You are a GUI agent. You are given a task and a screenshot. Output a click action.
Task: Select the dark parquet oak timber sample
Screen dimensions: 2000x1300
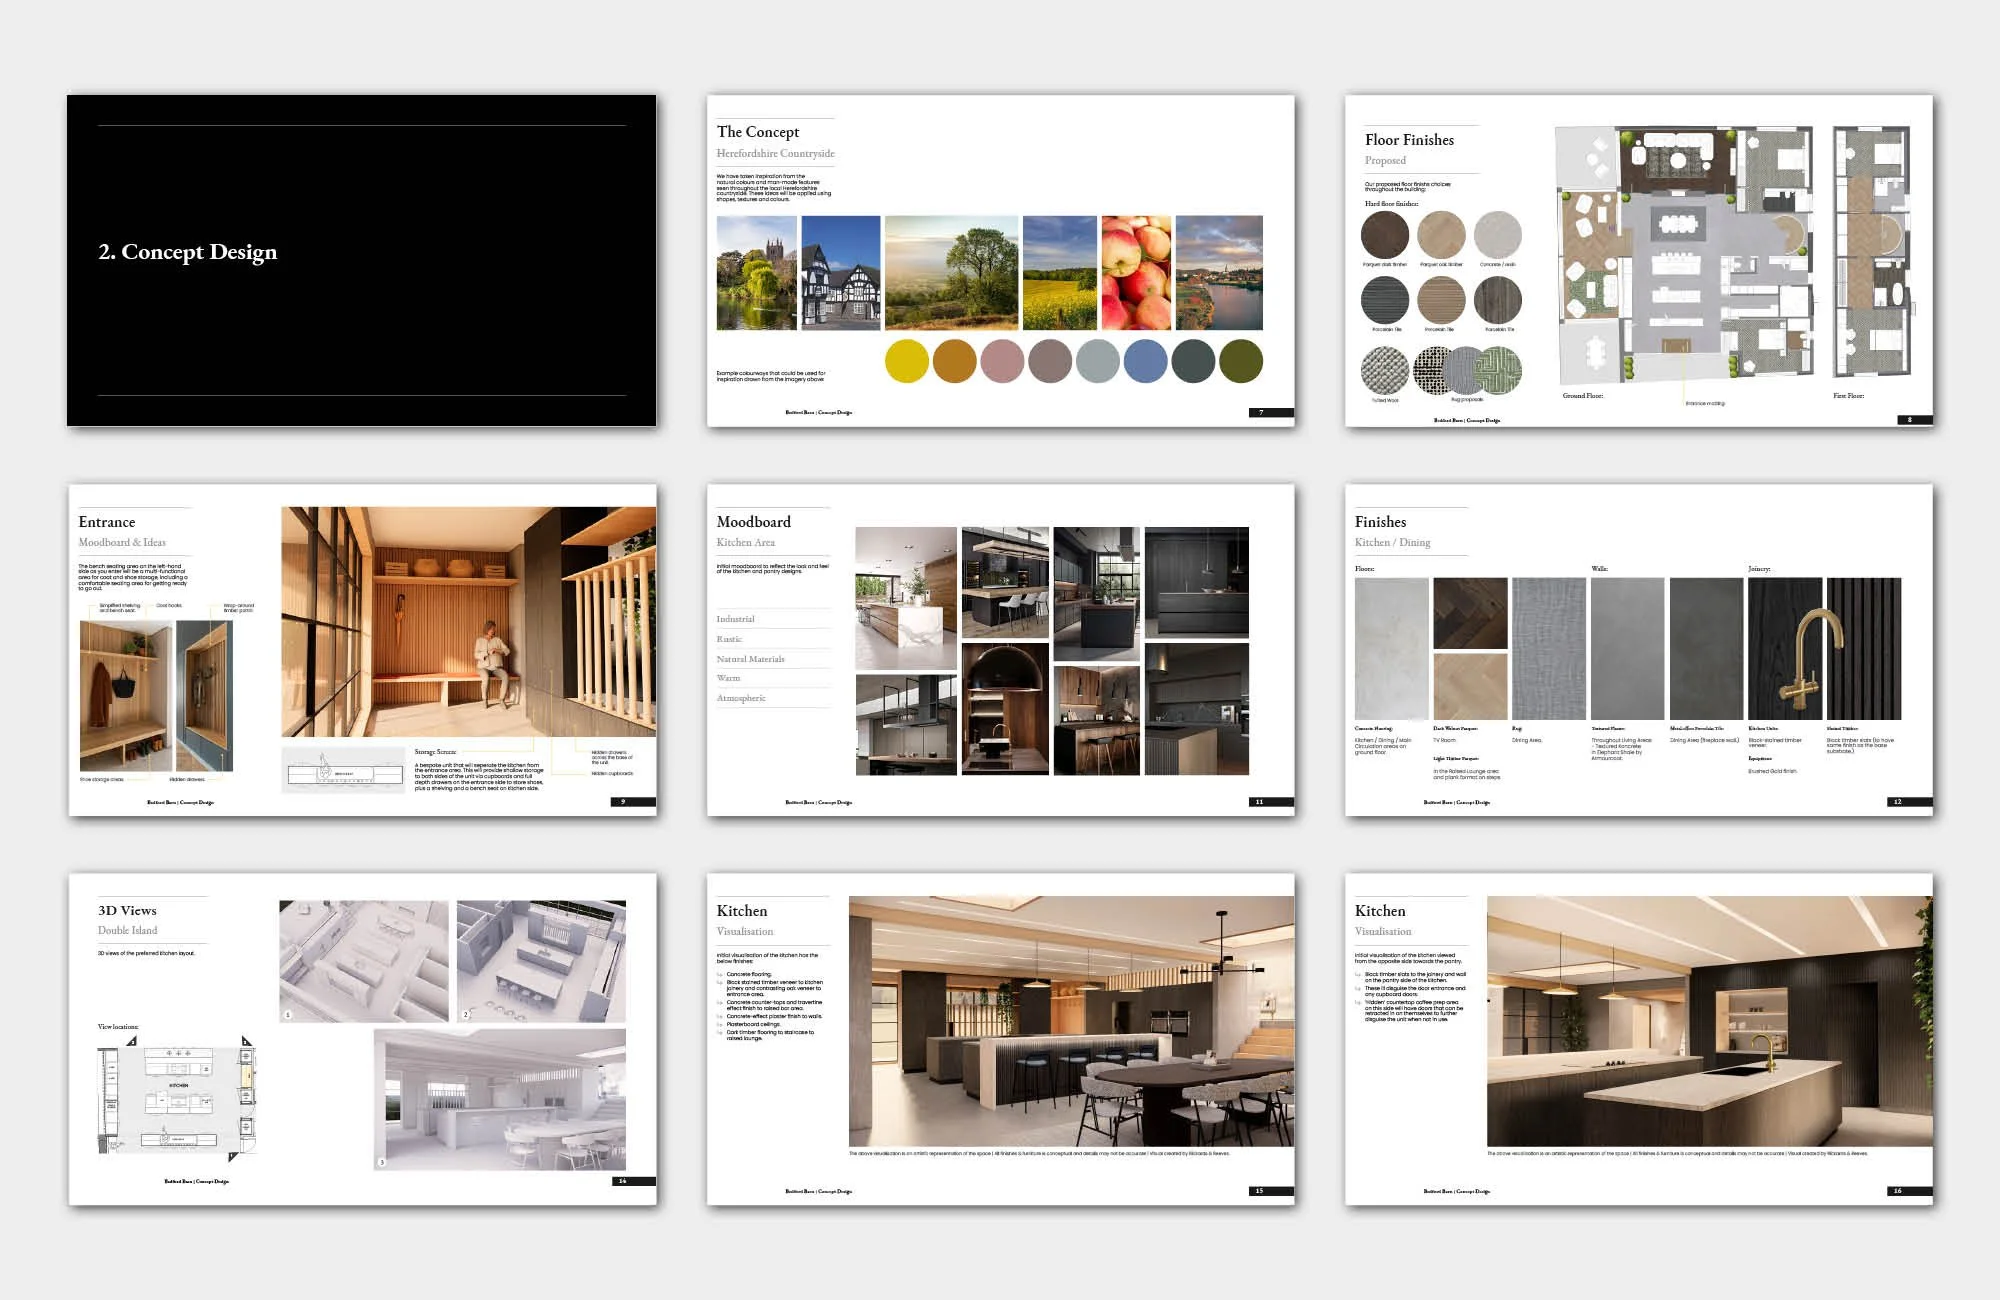tap(1385, 235)
